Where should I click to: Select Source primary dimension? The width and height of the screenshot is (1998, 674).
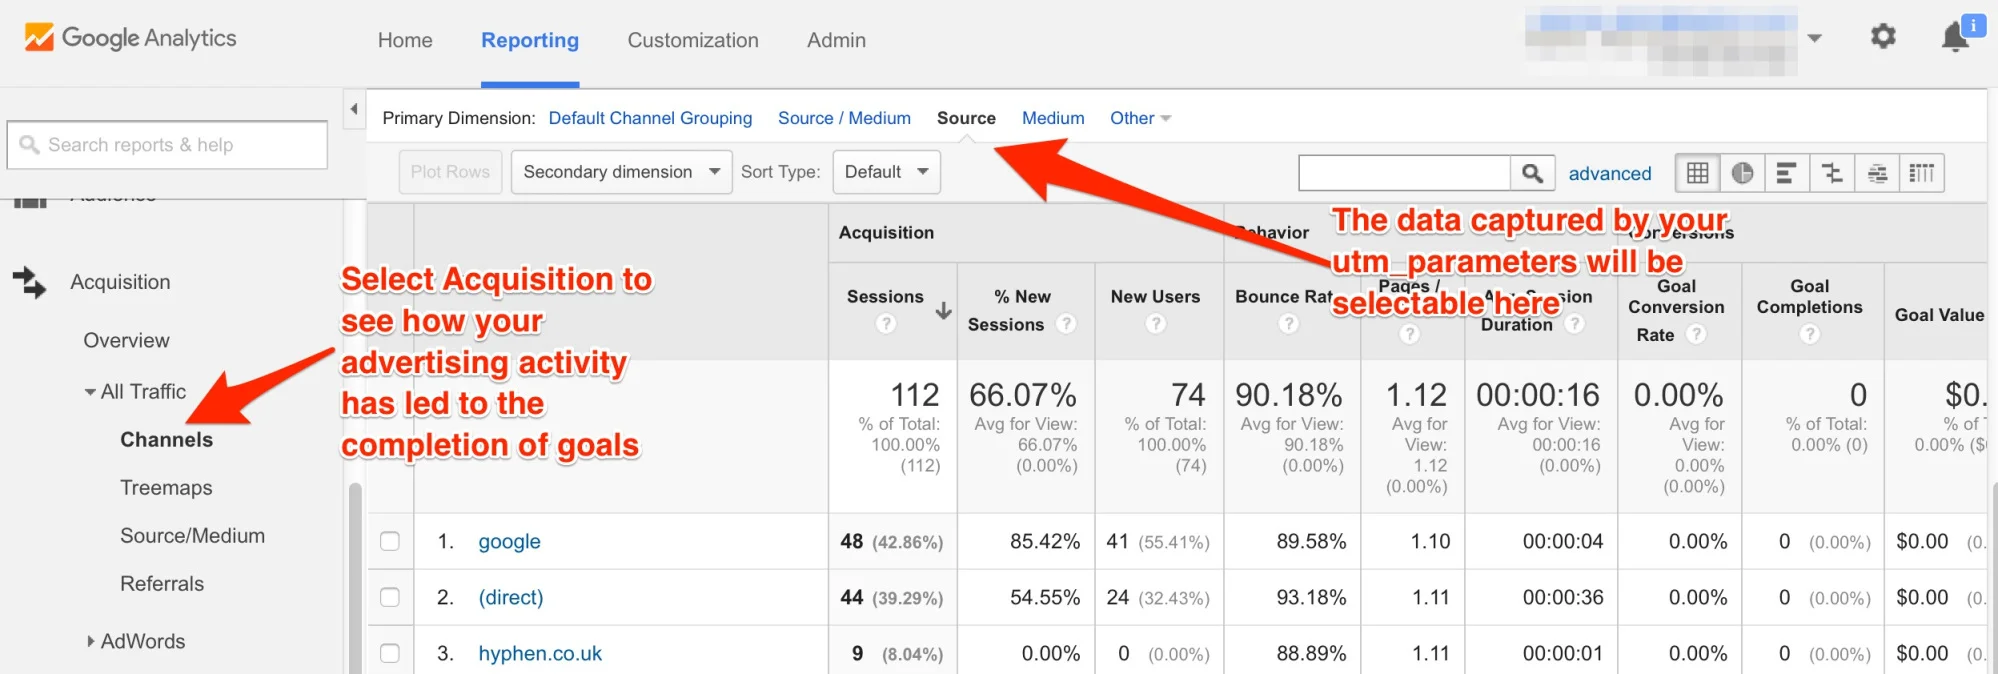pyautogui.click(x=966, y=118)
